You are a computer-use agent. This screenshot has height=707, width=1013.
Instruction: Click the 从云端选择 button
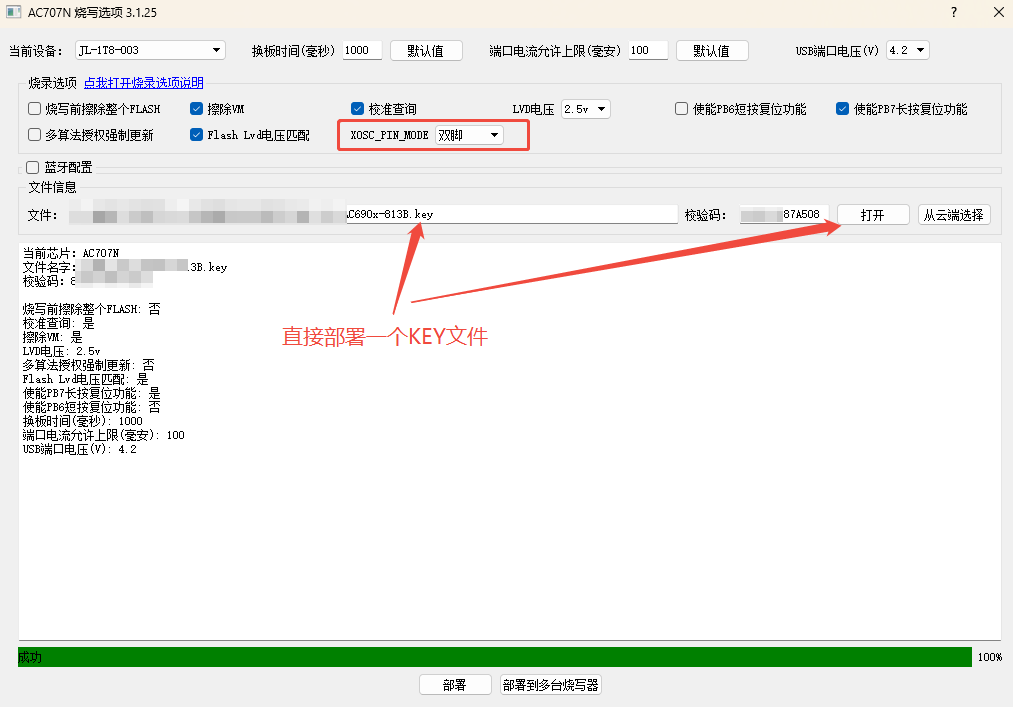[x=954, y=215]
